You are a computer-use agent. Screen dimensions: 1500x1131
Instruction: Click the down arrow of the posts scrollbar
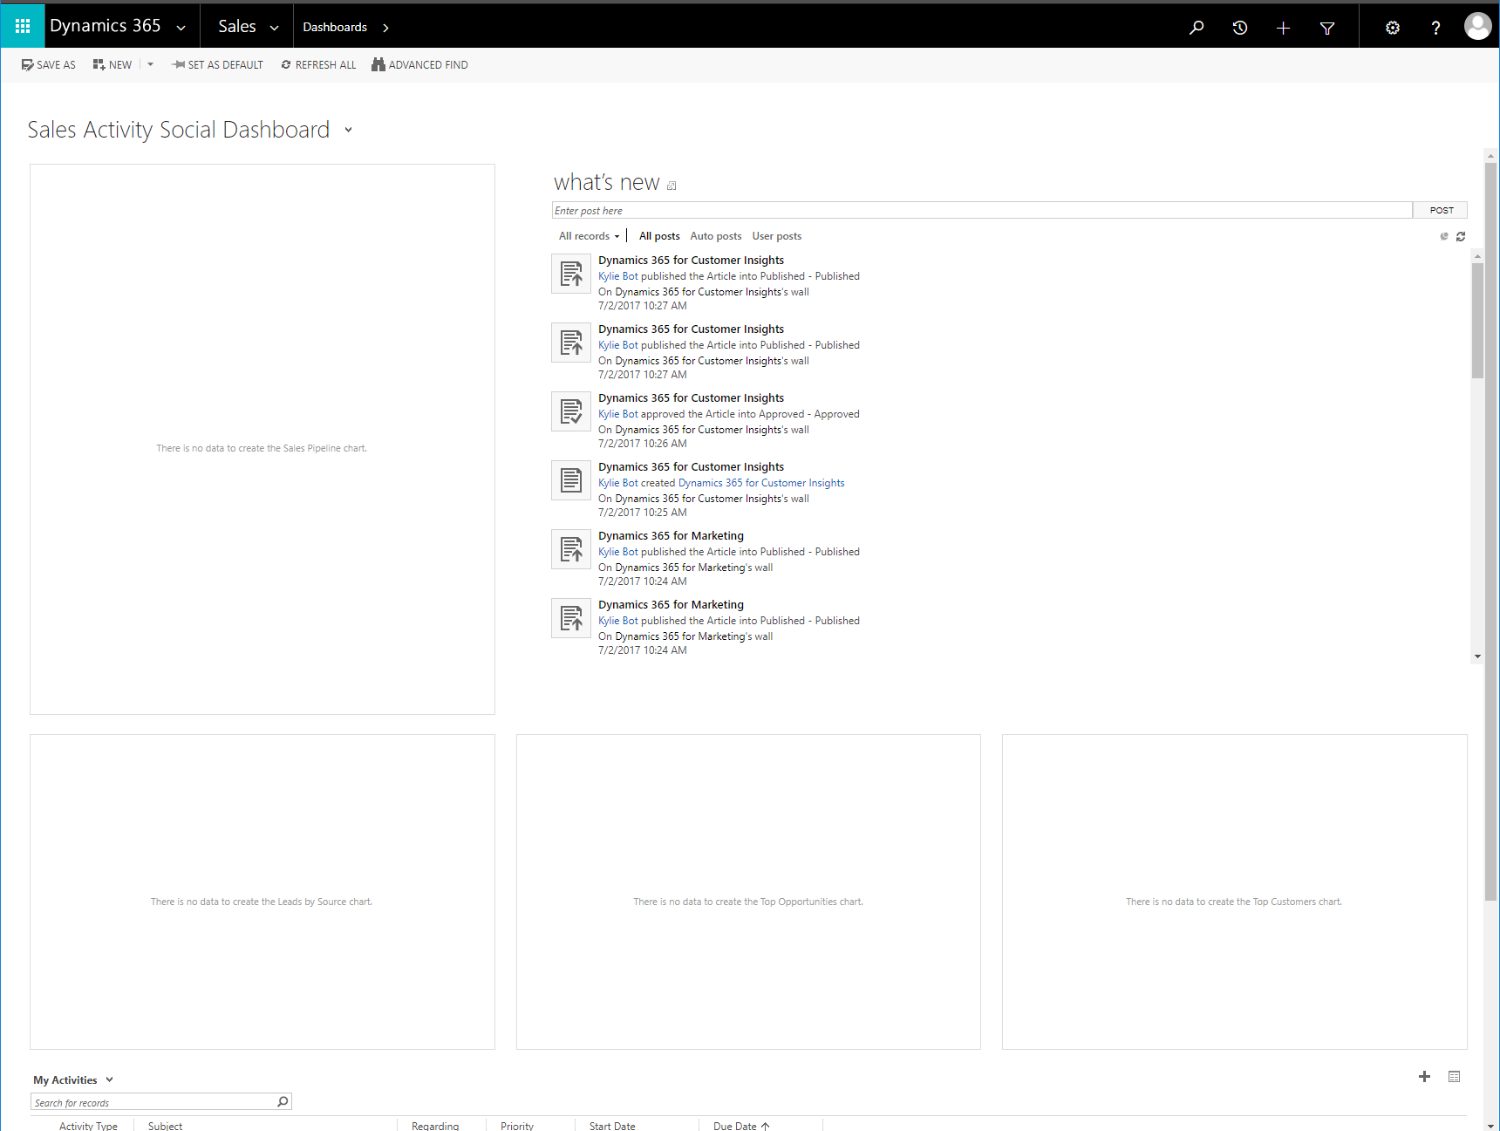[x=1477, y=657]
